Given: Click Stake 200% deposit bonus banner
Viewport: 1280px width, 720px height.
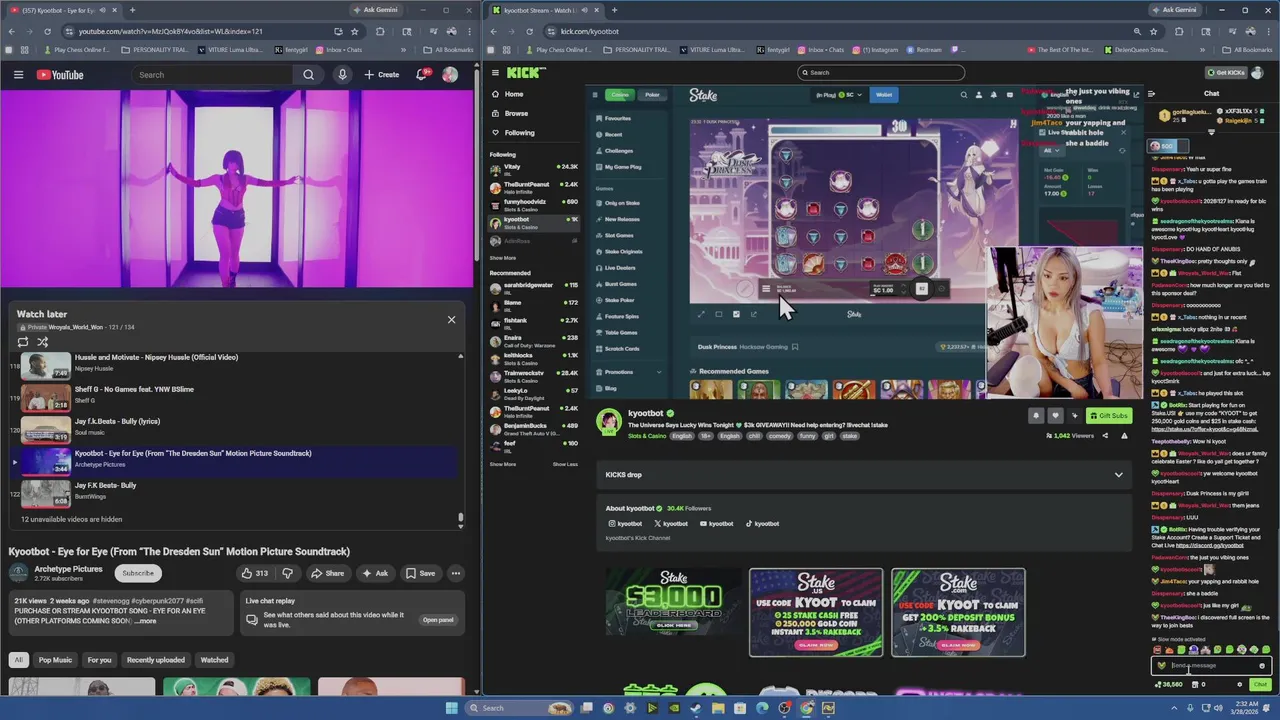Looking at the screenshot, I should point(958,612).
